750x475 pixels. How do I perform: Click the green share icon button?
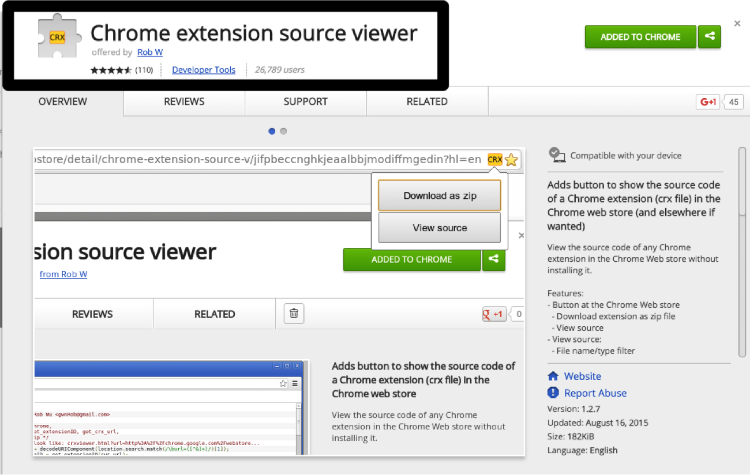point(709,37)
